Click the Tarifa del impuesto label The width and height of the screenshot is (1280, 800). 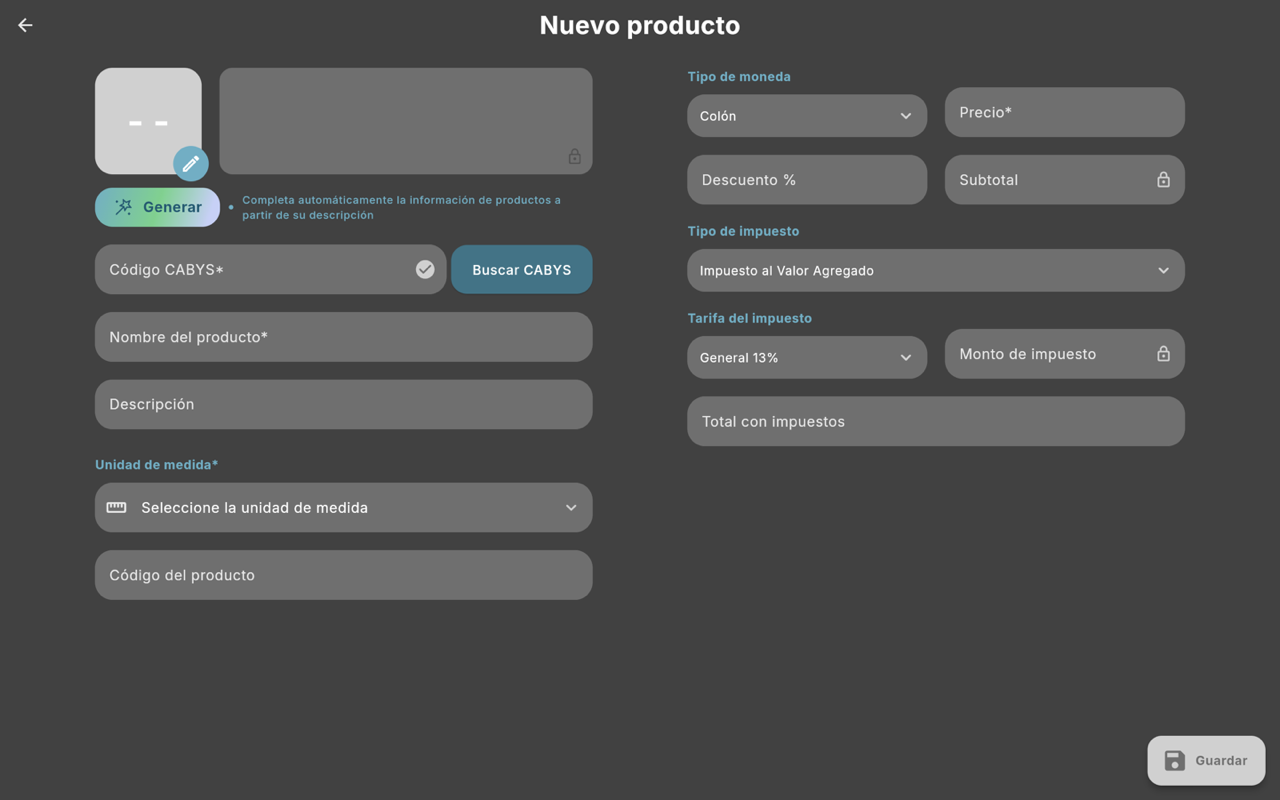(750, 318)
